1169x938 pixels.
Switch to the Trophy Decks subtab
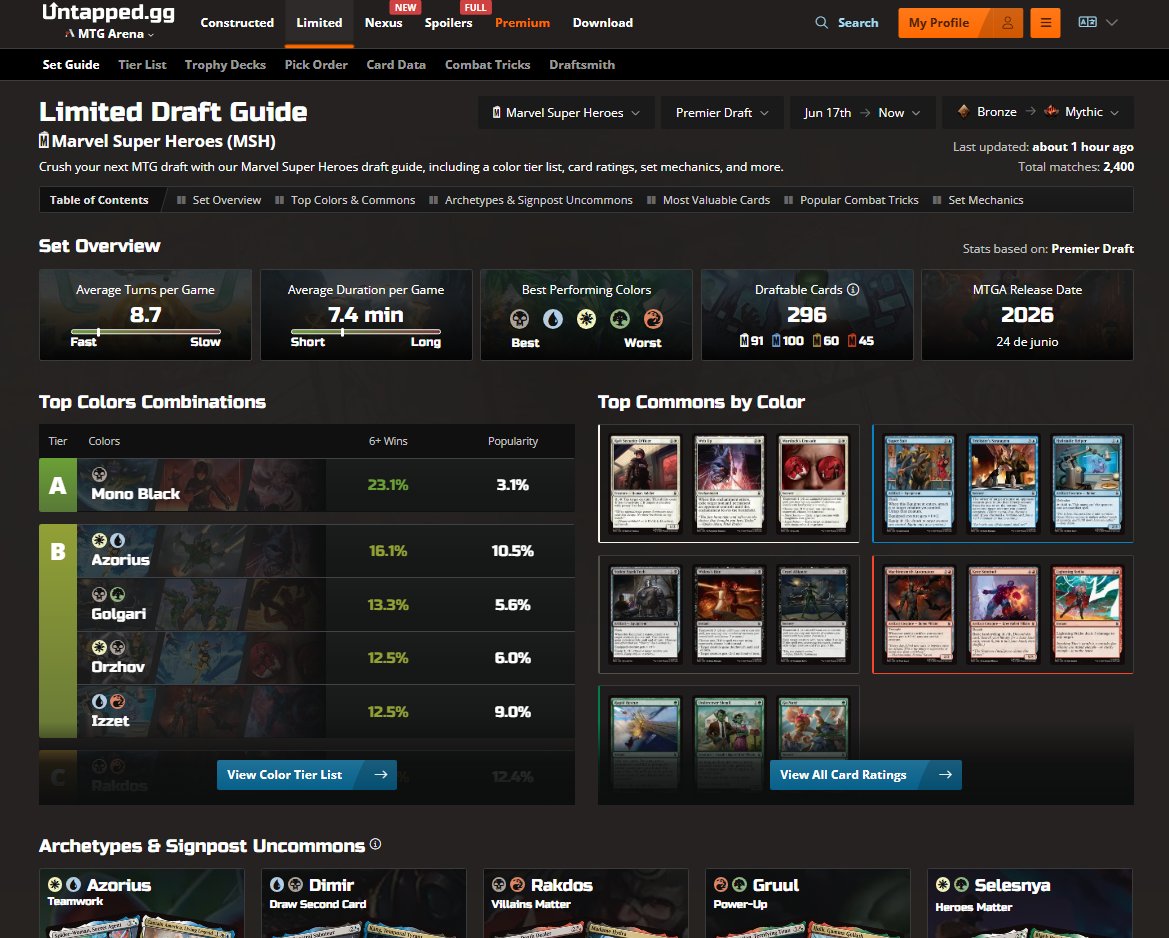(x=225, y=65)
